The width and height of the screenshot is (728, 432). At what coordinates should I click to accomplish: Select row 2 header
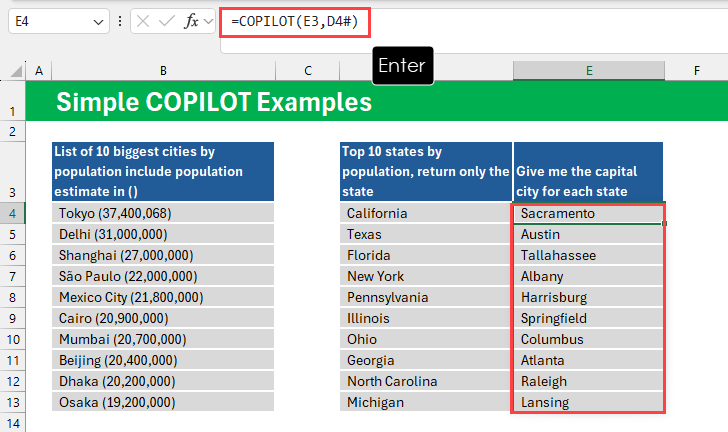13,131
